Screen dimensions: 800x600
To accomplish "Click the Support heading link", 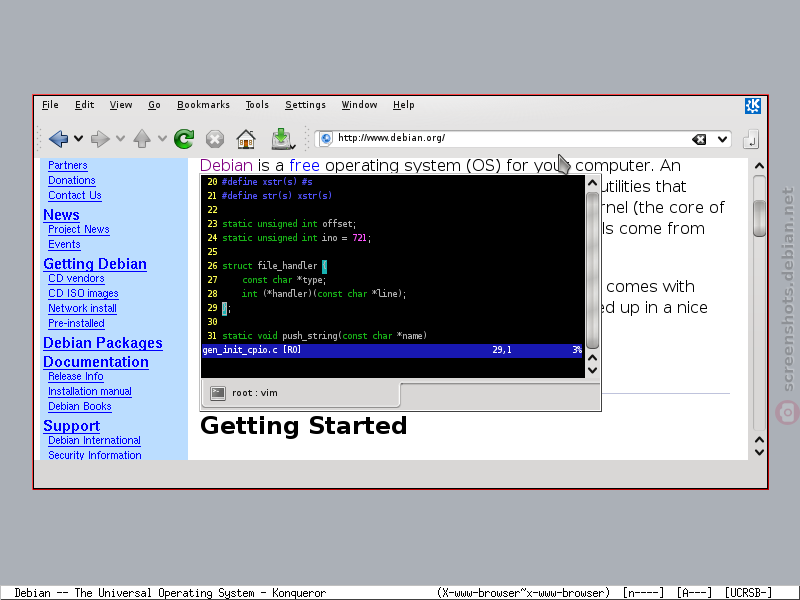I will (x=71, y=426).
